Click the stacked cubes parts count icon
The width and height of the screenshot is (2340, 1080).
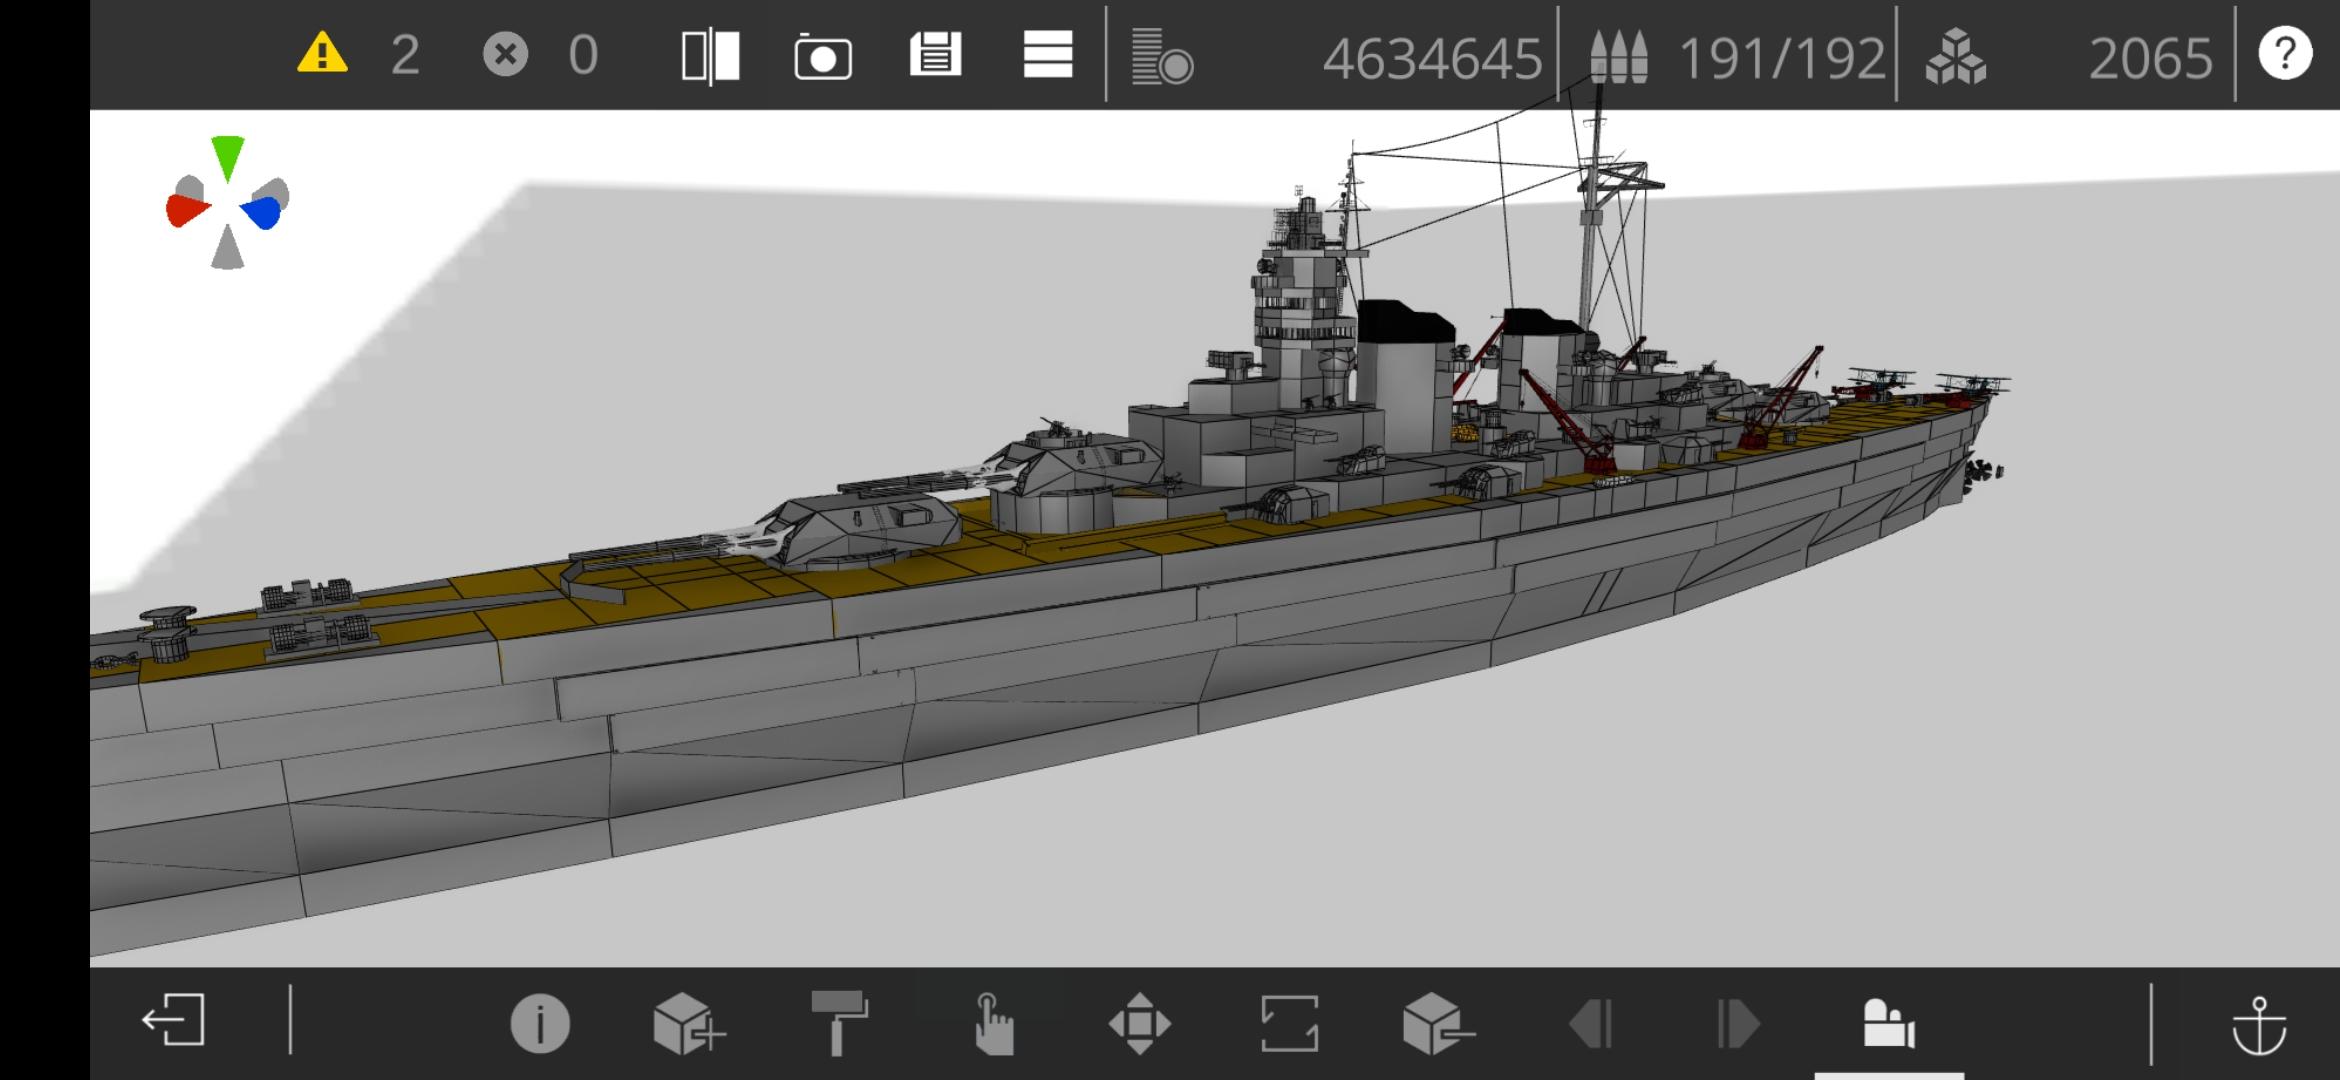(x=1955, y=57)
